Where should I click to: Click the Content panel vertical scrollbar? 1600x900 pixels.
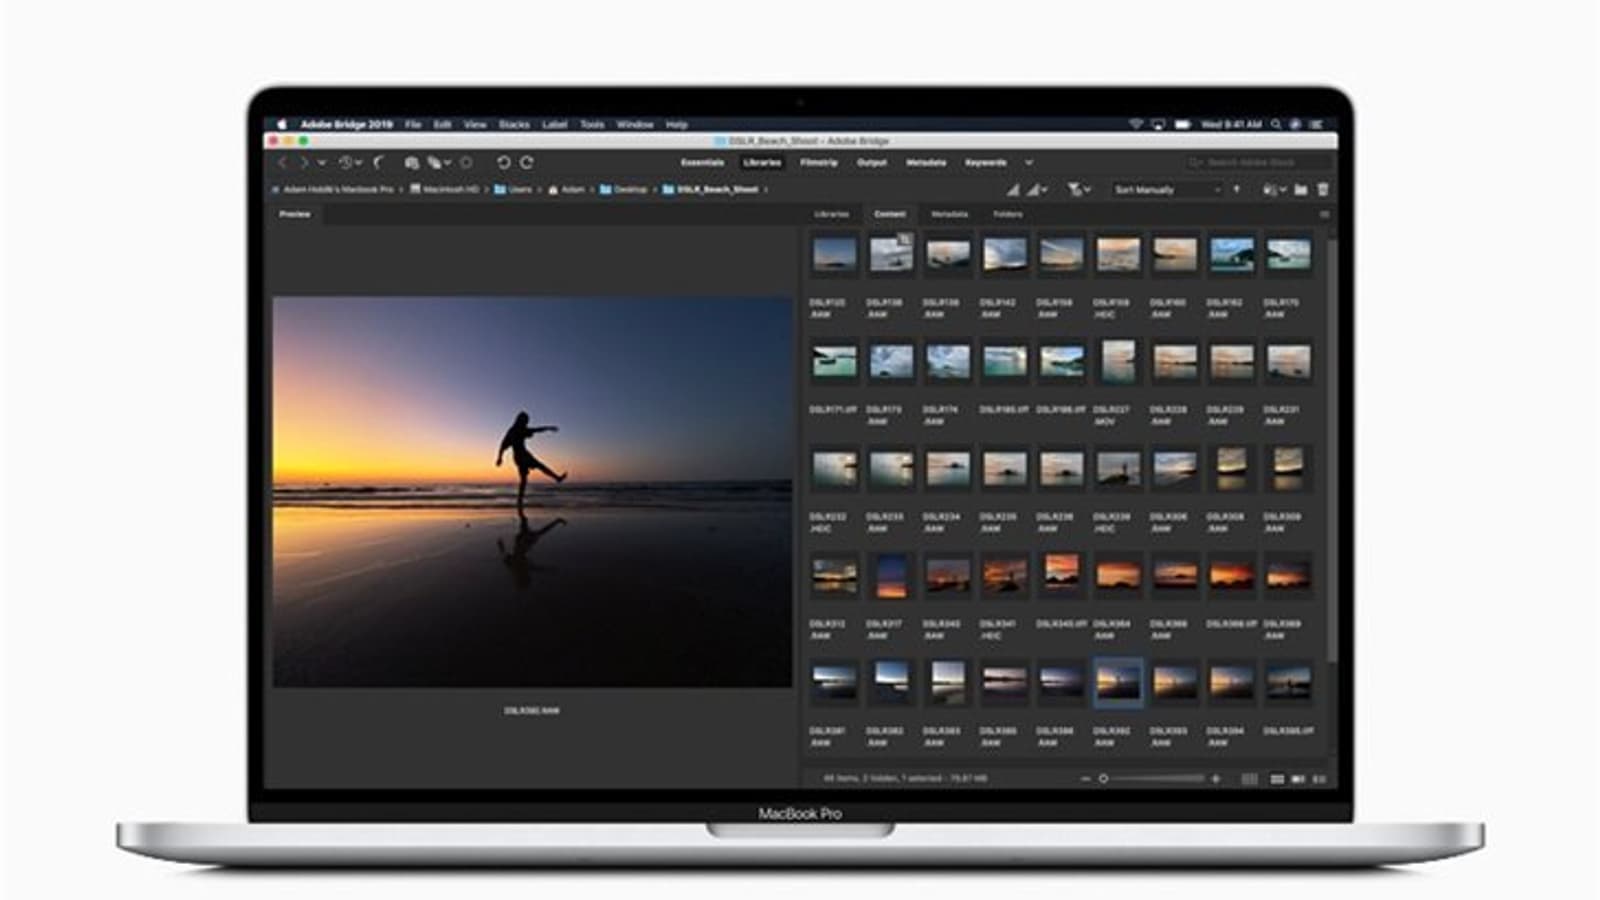(1331, 448)
